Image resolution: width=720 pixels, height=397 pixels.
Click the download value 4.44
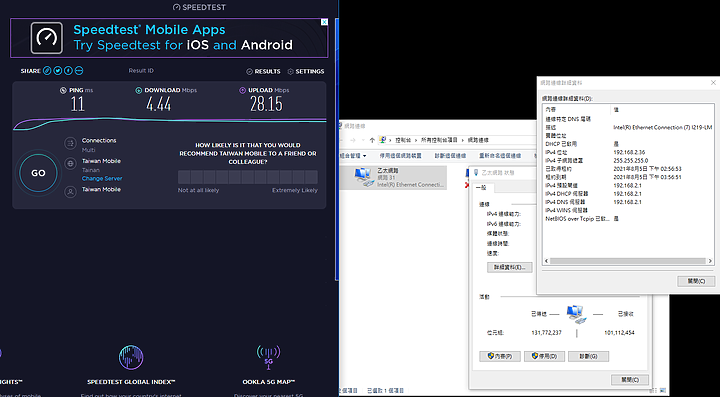[159, 104]
